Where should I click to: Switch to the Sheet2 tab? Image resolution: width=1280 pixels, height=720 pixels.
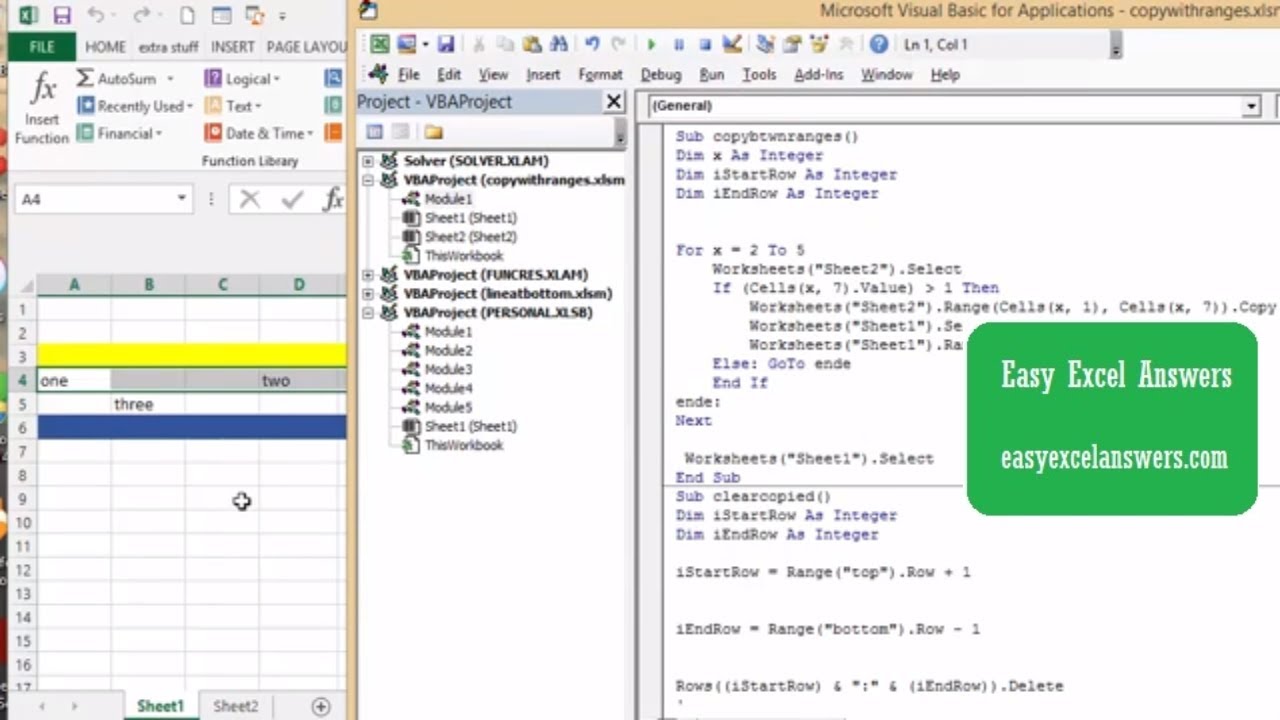tap(236, 706)
